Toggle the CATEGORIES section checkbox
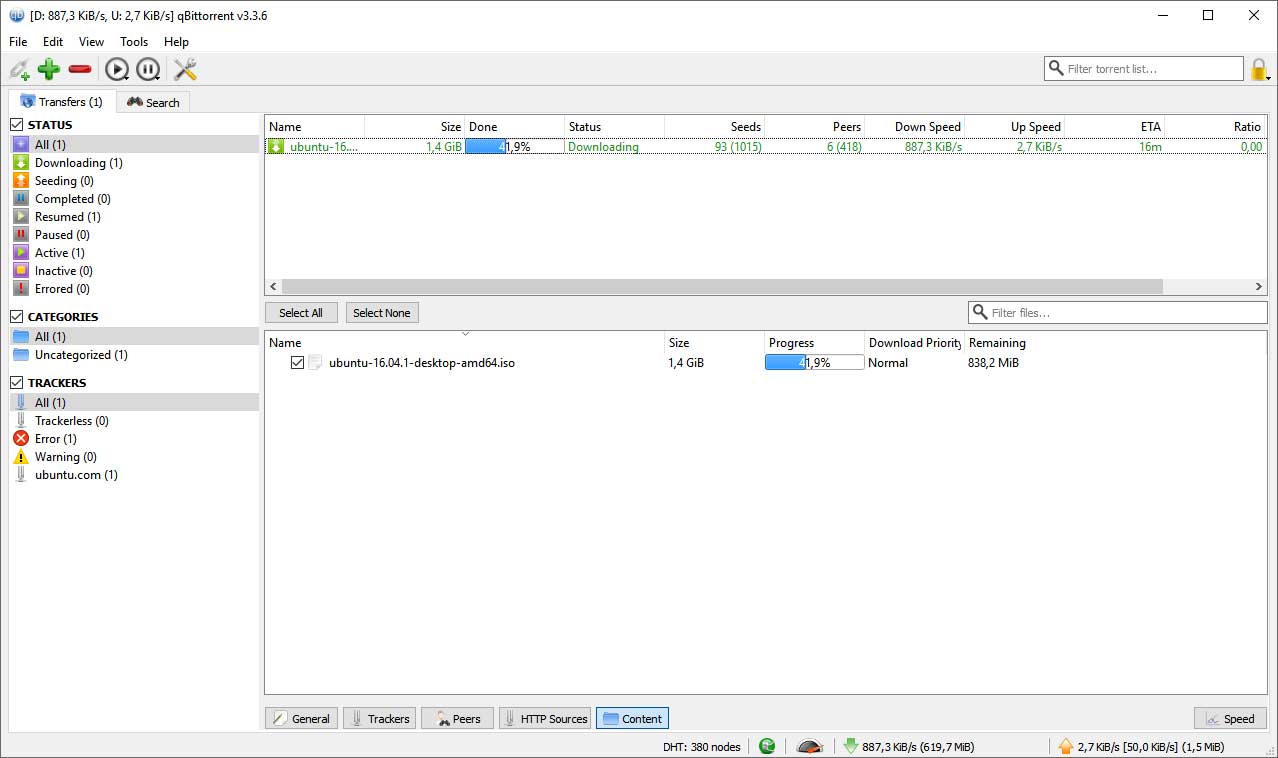Viewport: 1278px width, 758px height. pyautogui.click(x=17, y=317)
